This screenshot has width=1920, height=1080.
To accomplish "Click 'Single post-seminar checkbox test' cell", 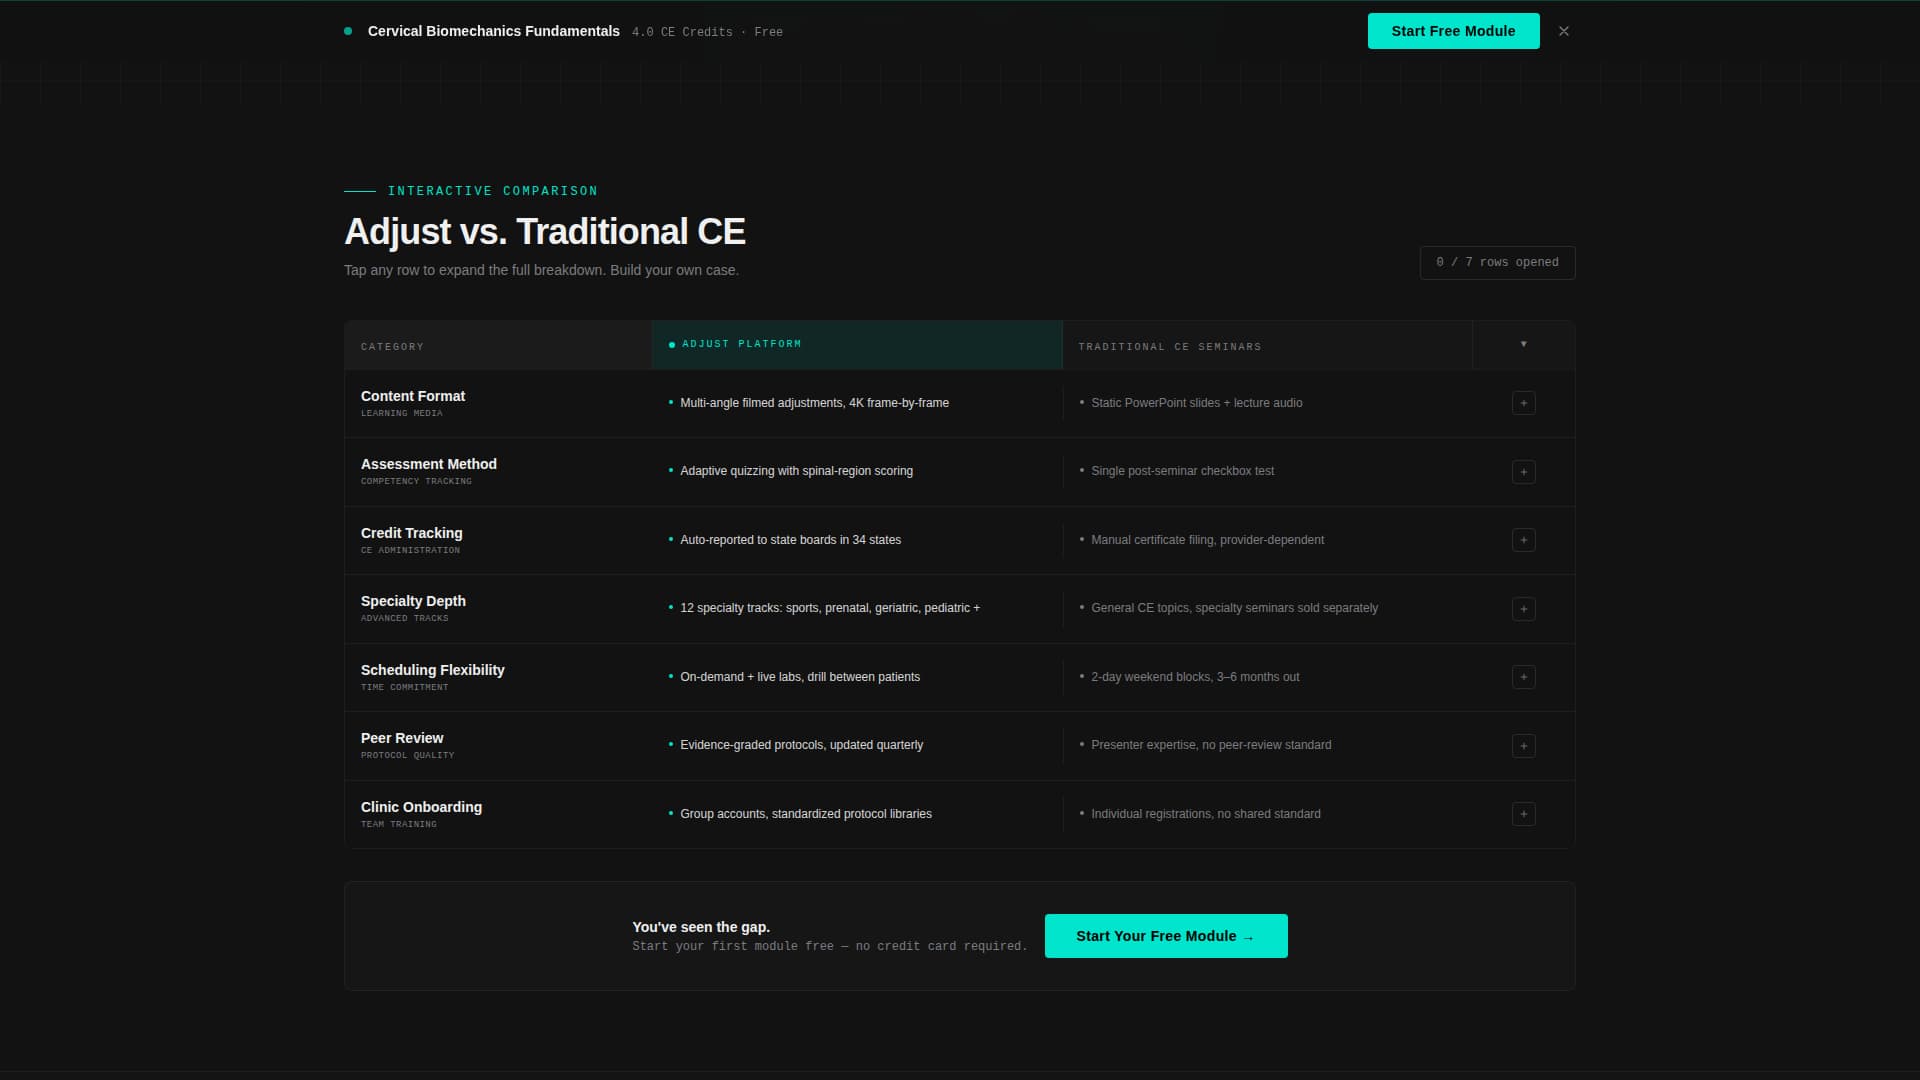I will pos(1182,471).
